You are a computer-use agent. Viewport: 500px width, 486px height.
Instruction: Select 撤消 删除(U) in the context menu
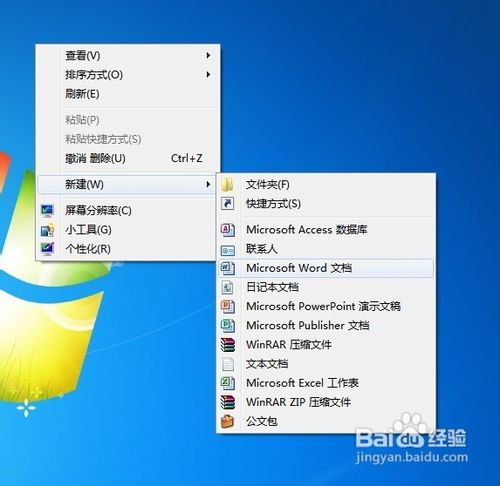pyautogui.click(x=128, y=158)
